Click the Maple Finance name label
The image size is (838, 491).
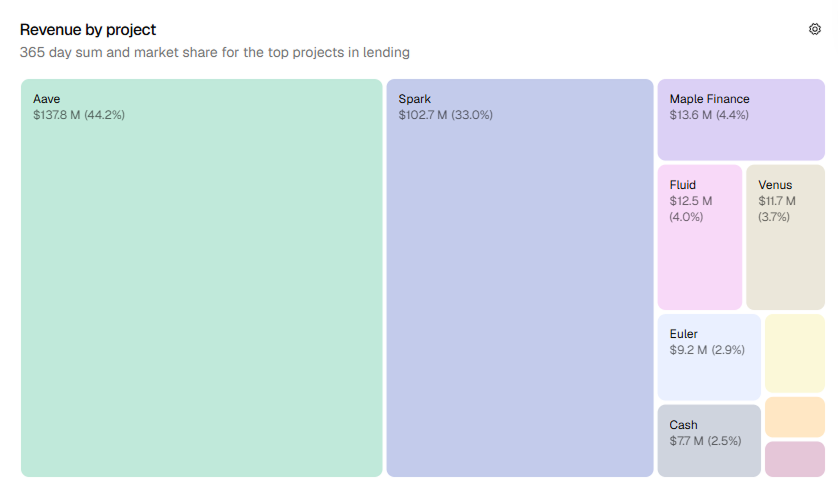point(710,99)
